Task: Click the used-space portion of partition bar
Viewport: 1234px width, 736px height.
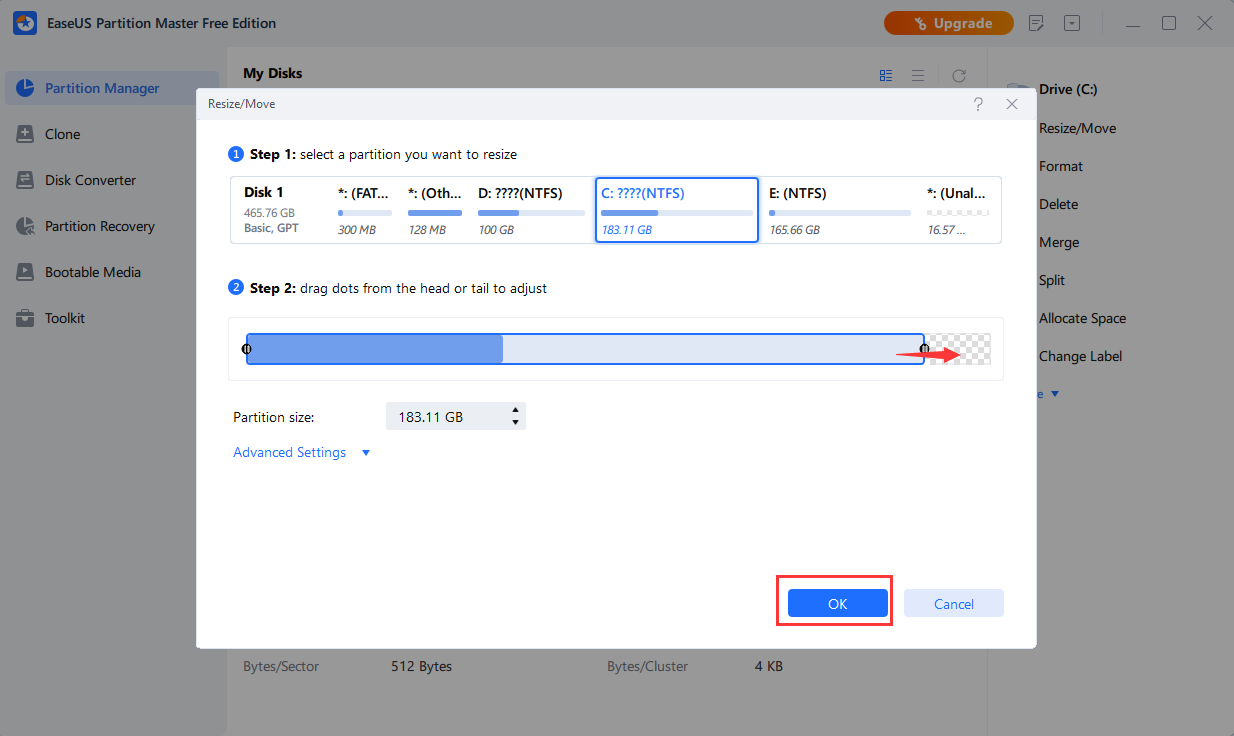Action: pyautogui.click(x=375, y=349)
